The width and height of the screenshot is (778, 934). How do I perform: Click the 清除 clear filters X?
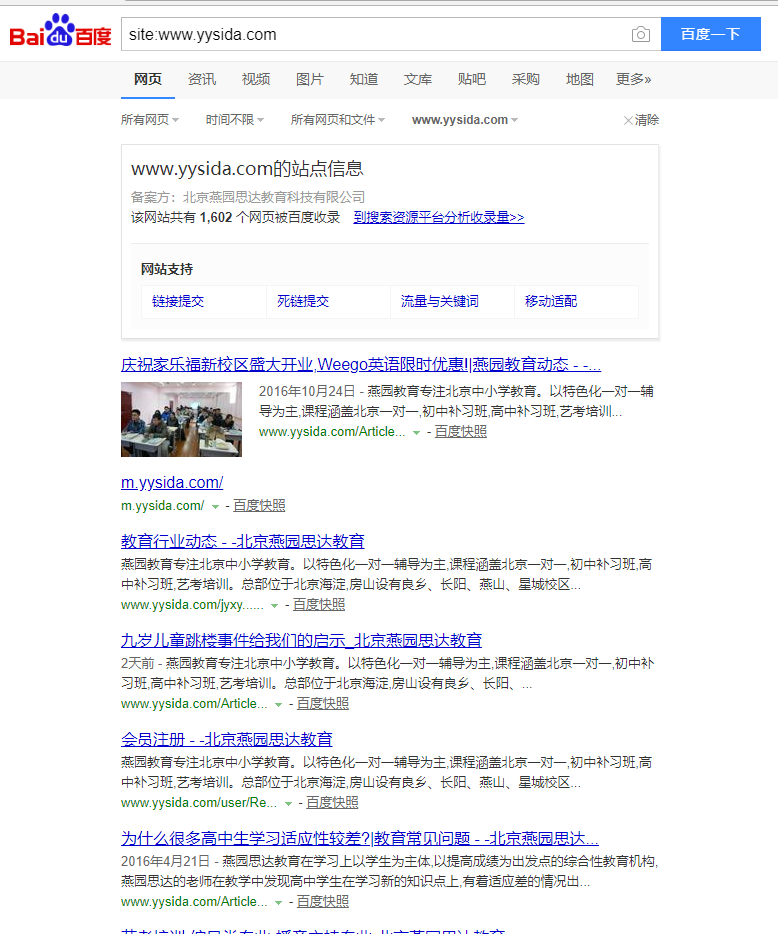point(641,120)
